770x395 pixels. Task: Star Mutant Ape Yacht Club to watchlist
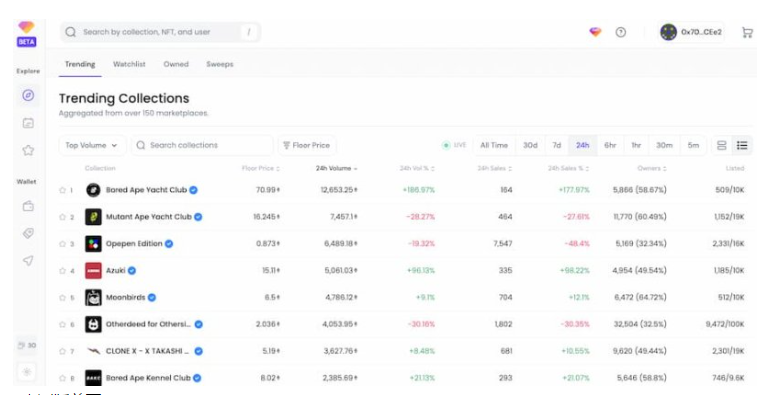[62, 217]
